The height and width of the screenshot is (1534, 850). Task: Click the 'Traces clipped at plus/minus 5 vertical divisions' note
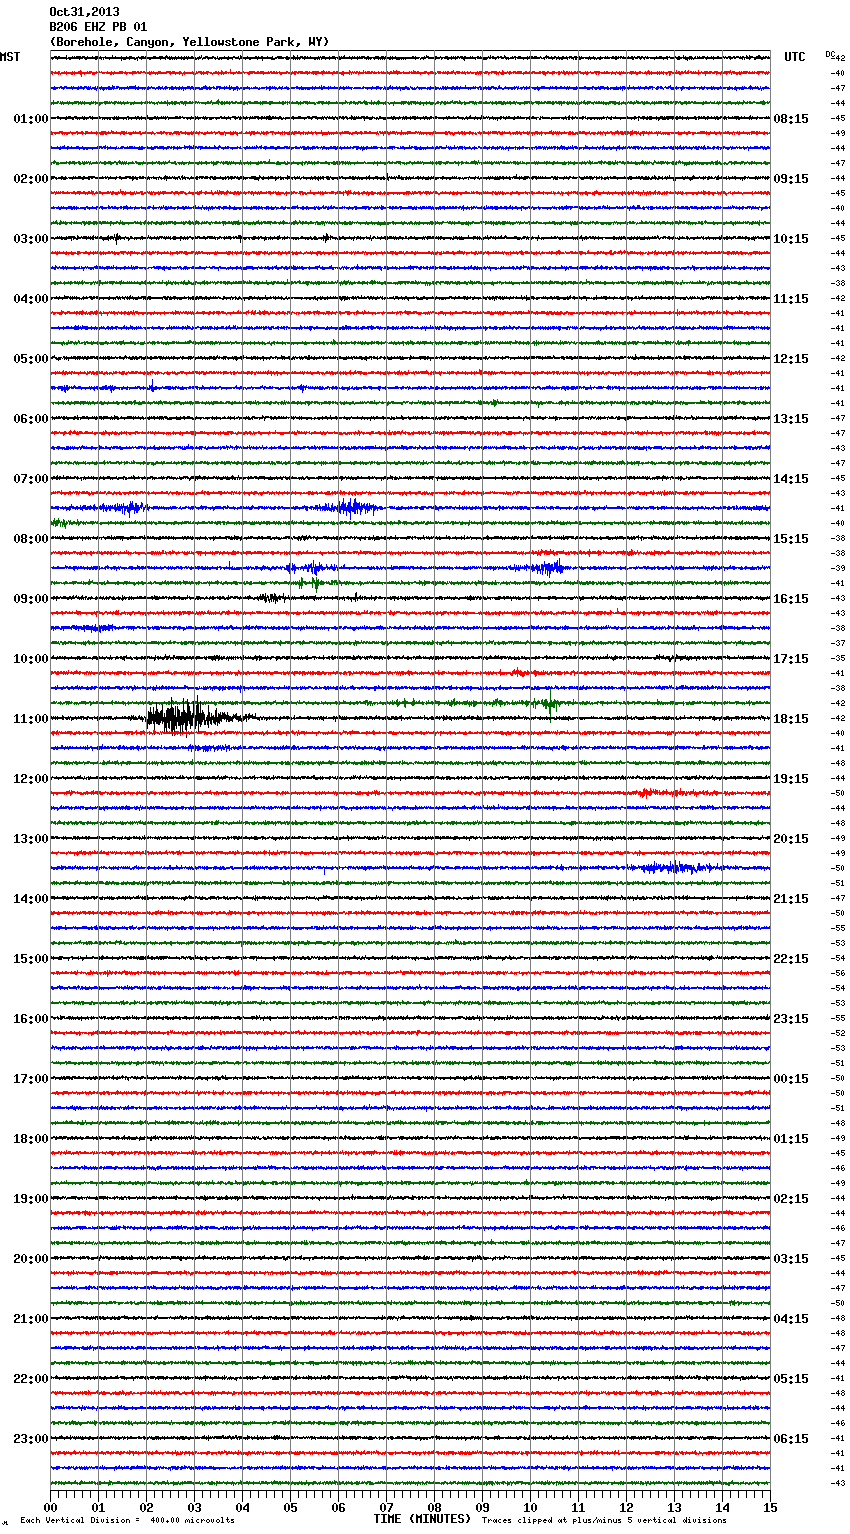[604, 1520]
